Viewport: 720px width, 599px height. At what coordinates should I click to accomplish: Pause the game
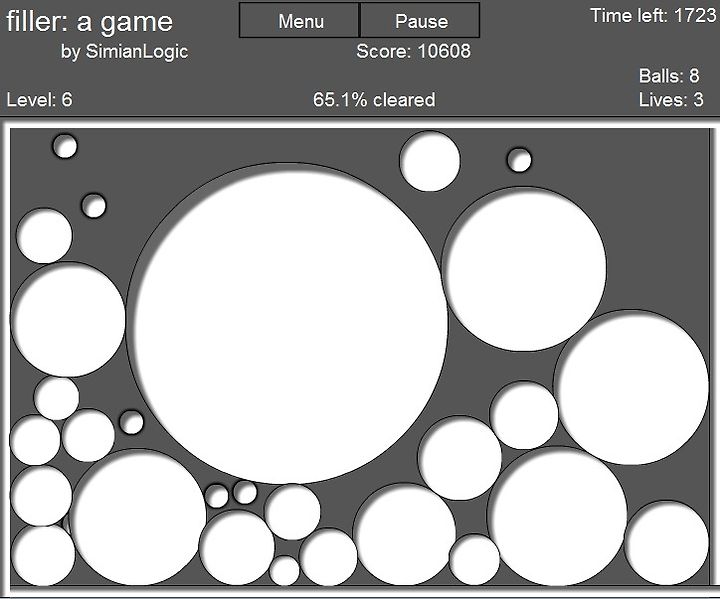click(420, 20)
